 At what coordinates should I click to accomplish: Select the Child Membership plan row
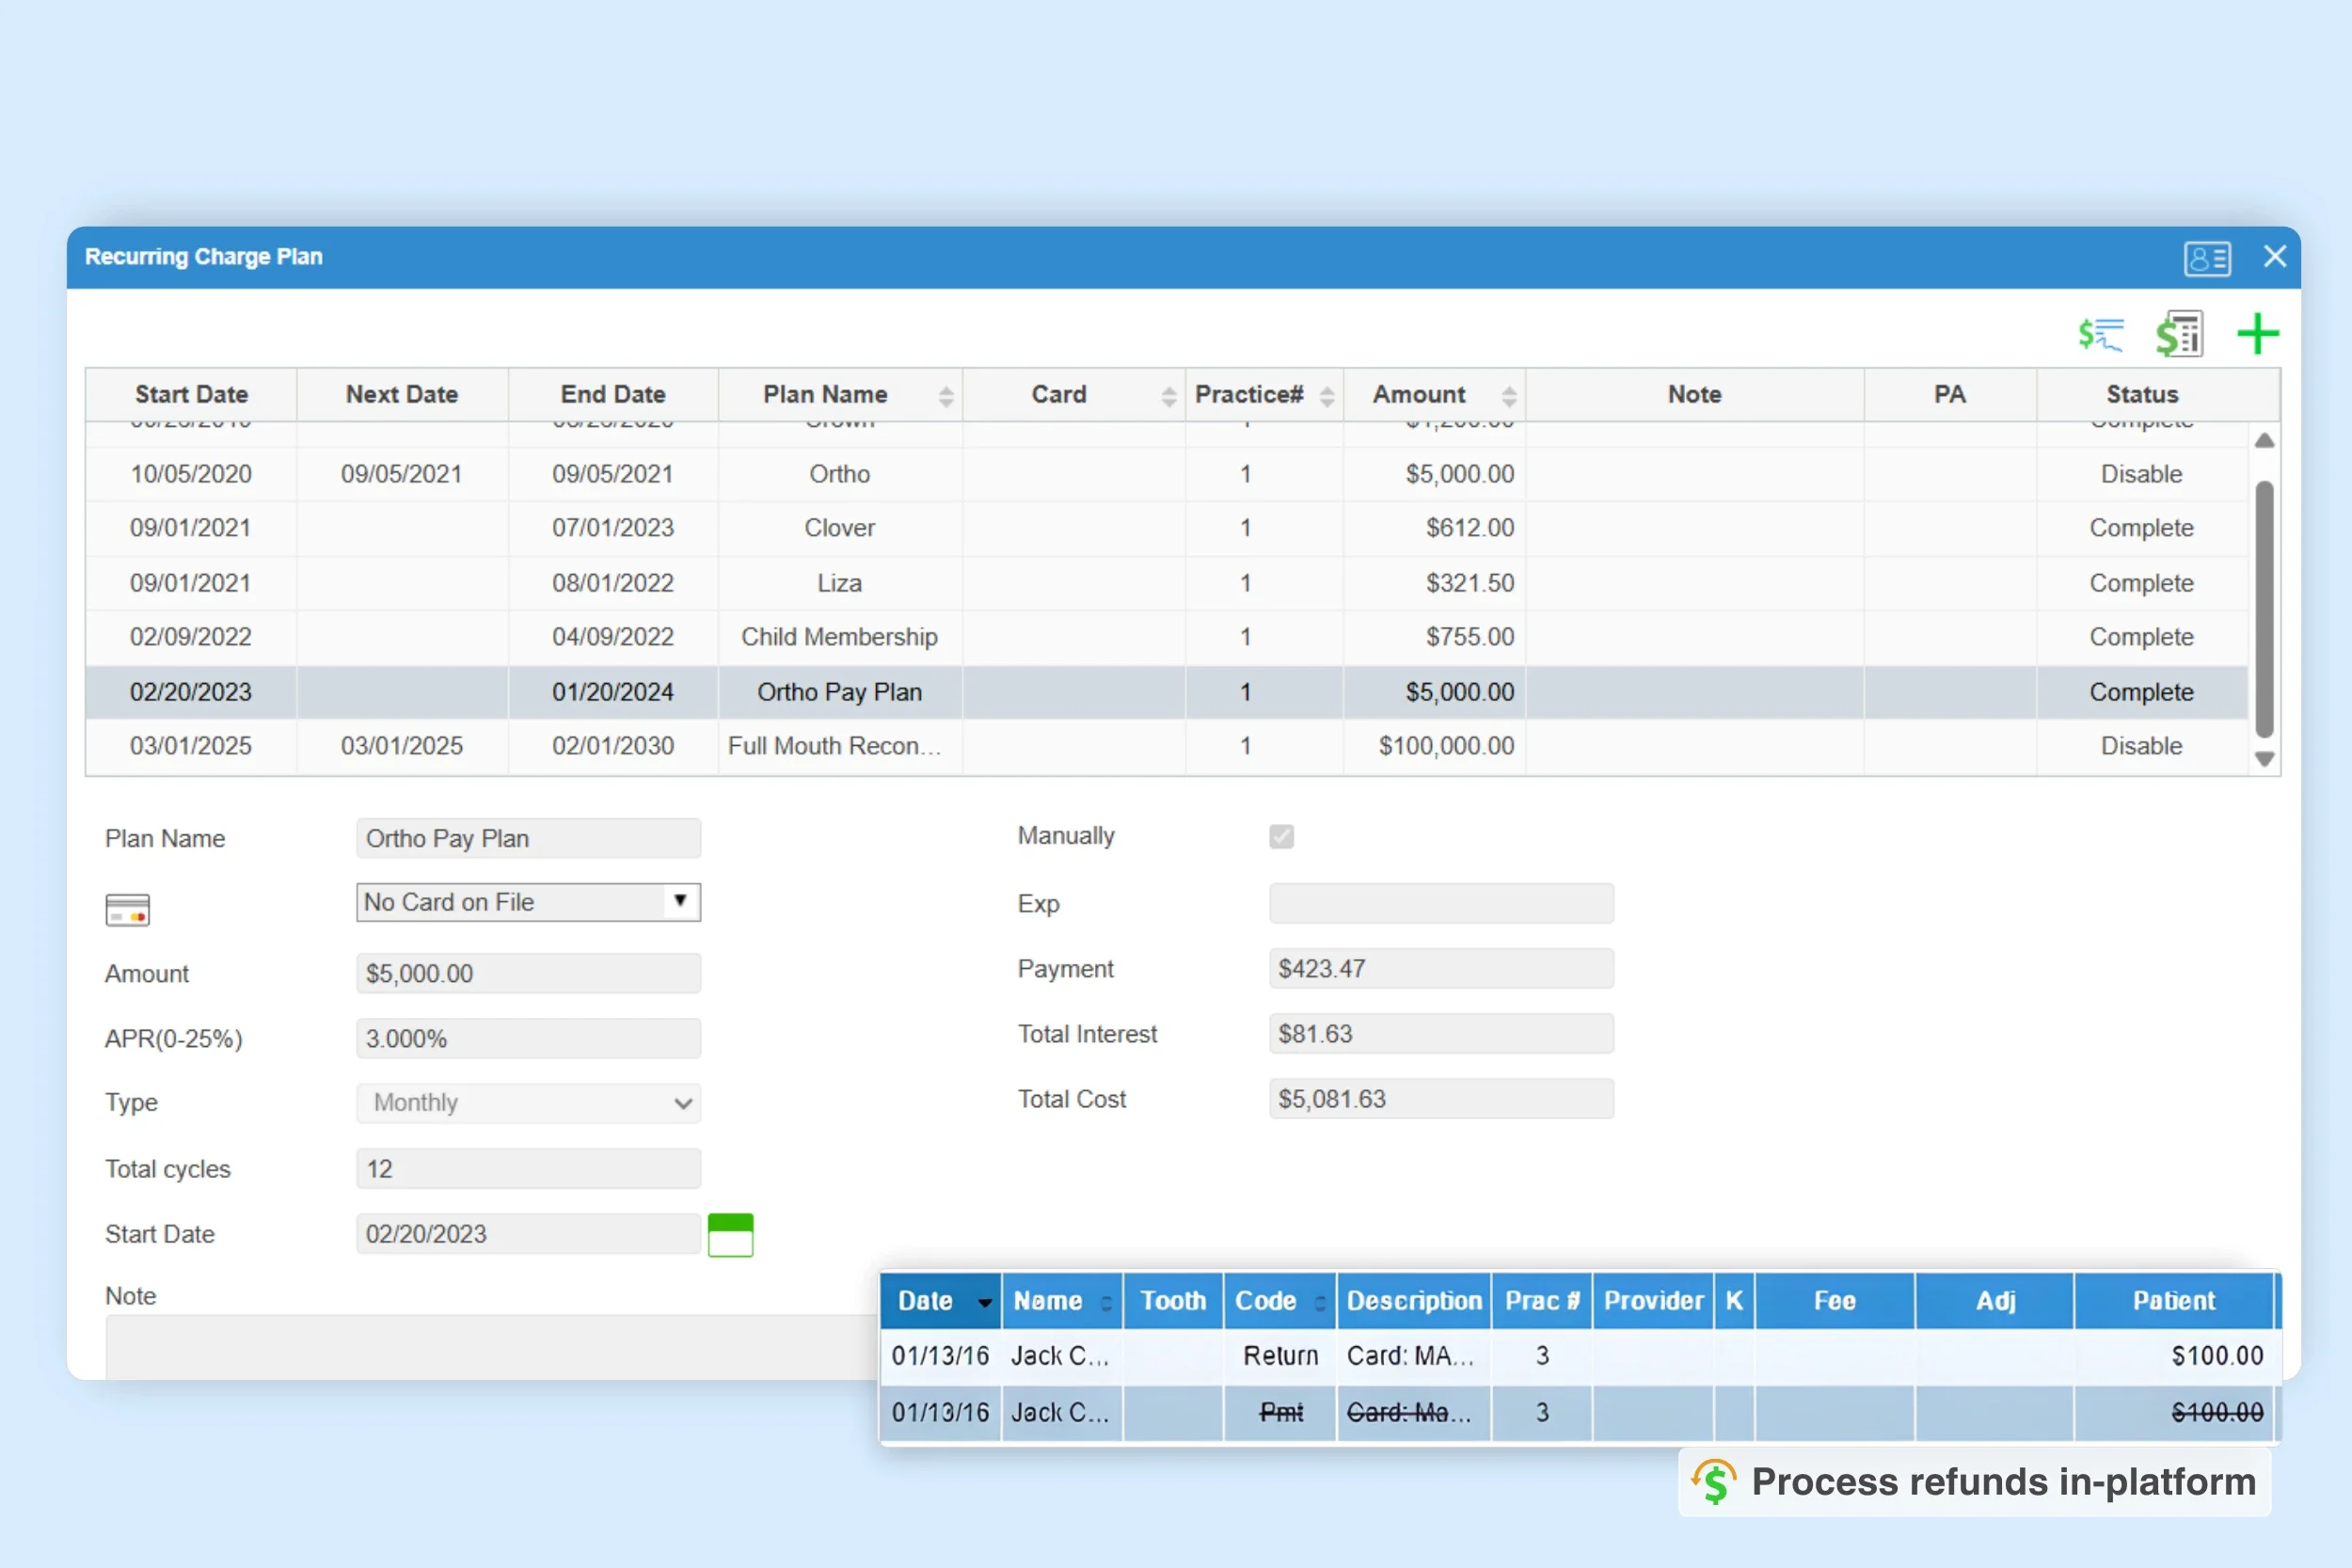838,636
